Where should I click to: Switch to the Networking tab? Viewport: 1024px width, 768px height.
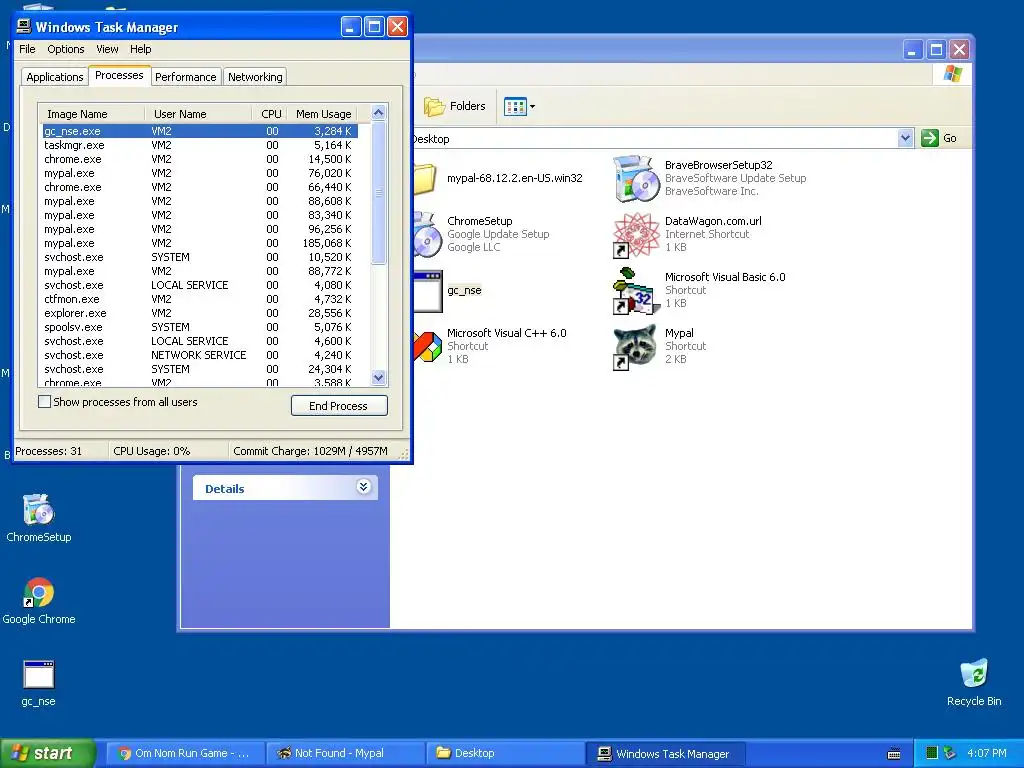tap(255, 77)
